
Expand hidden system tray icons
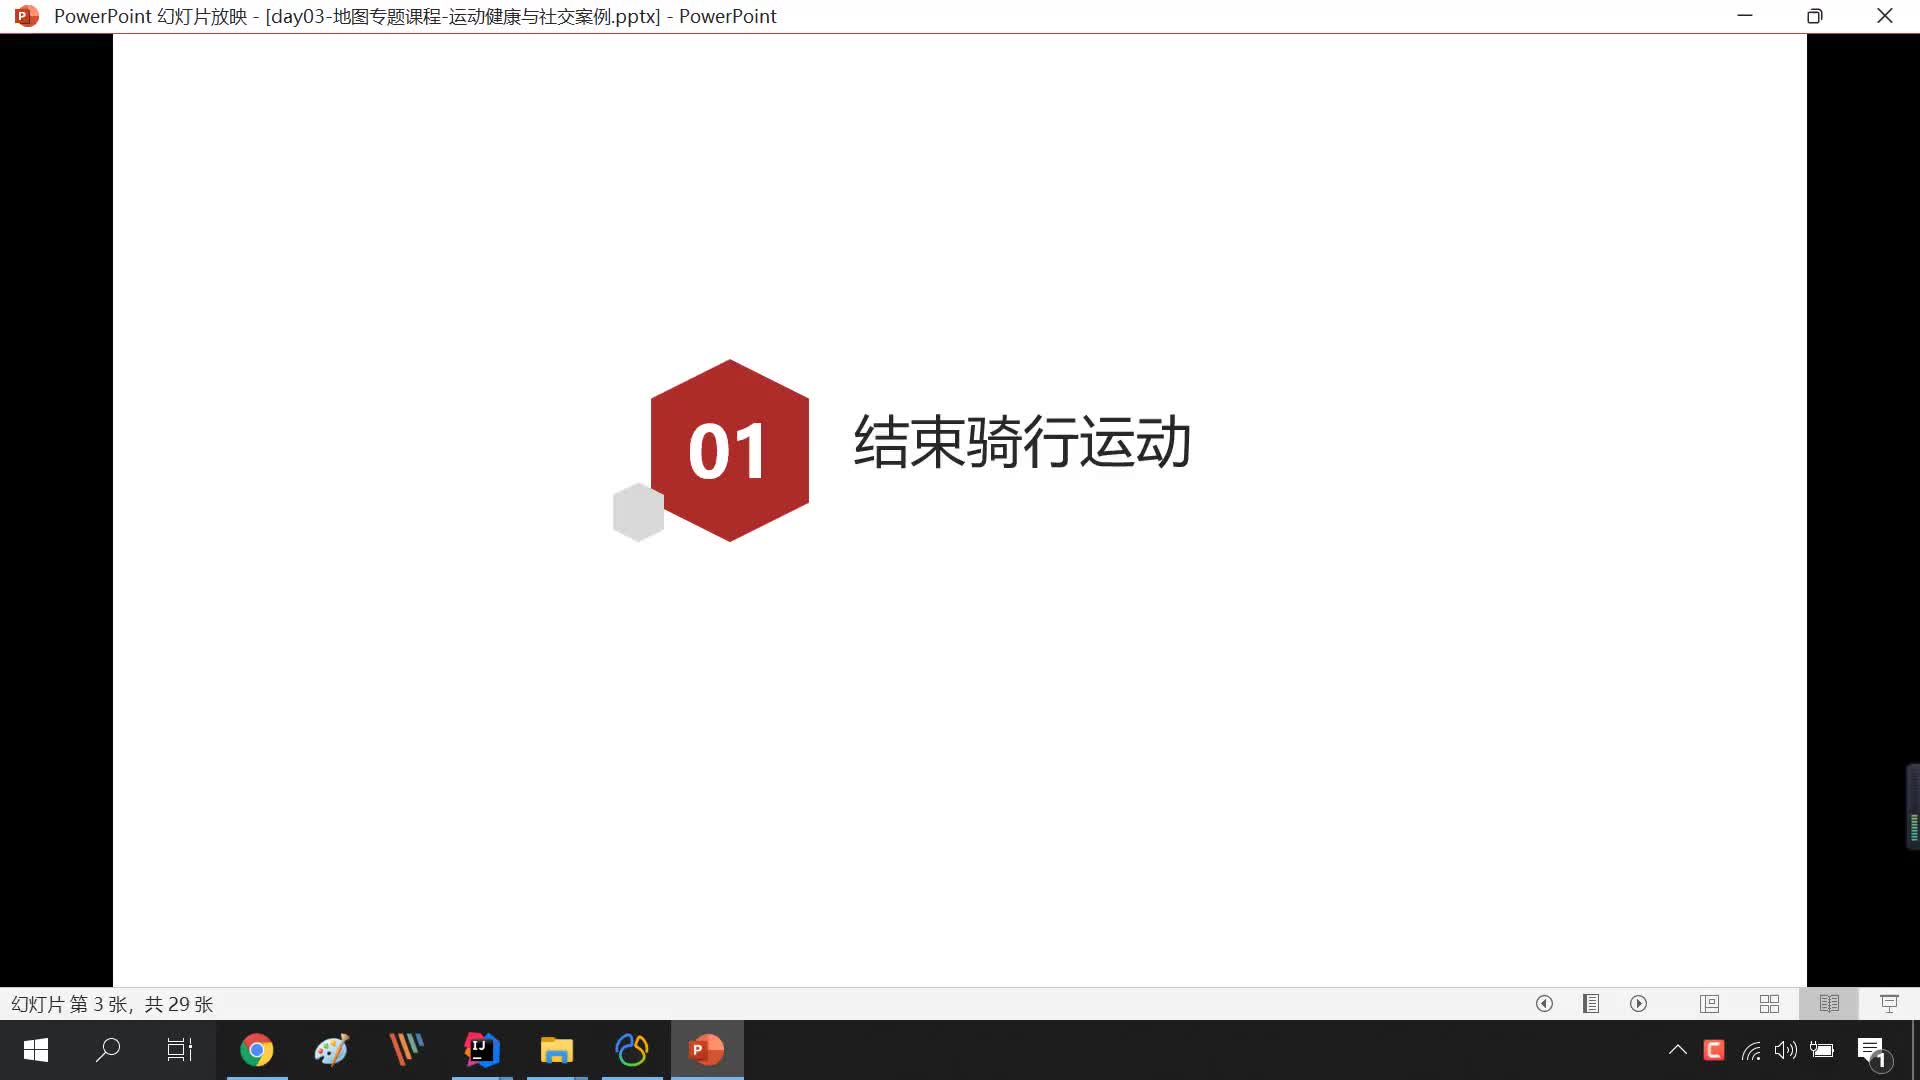(1678, 1050)
